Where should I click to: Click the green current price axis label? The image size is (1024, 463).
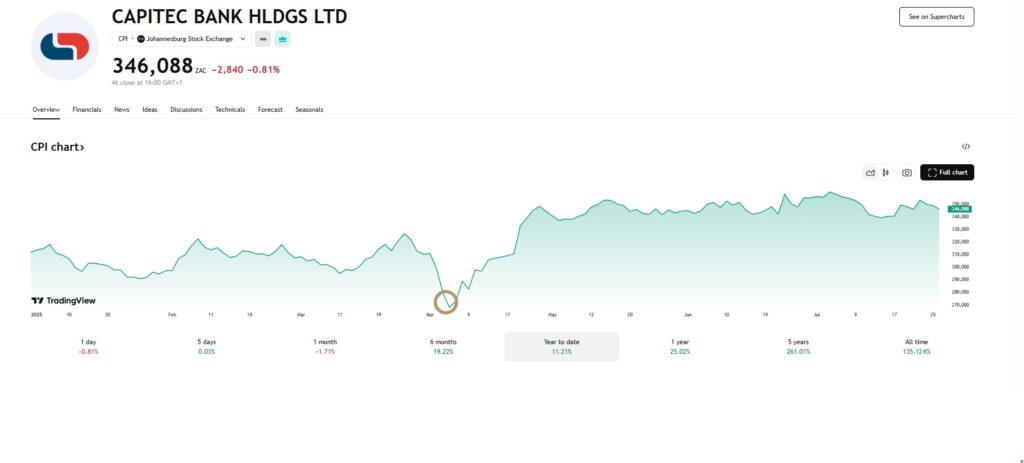click(959, 209)
